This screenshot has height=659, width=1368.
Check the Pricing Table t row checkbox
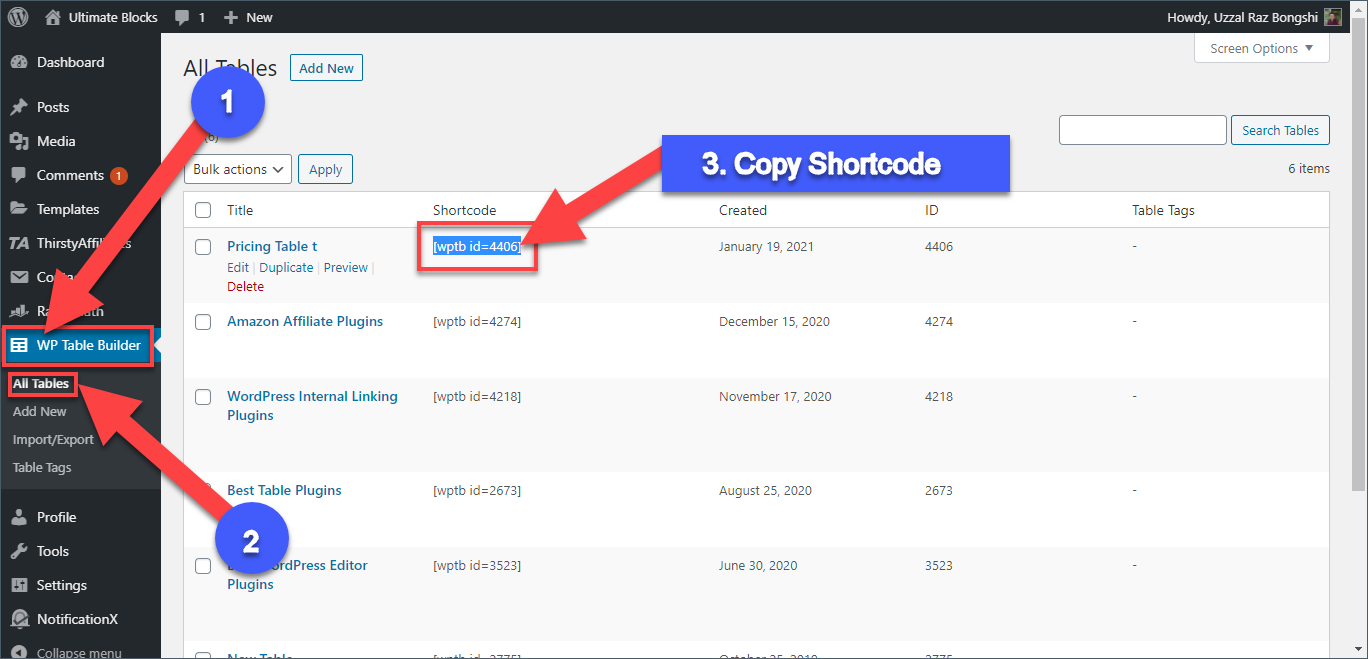[203, 246]
